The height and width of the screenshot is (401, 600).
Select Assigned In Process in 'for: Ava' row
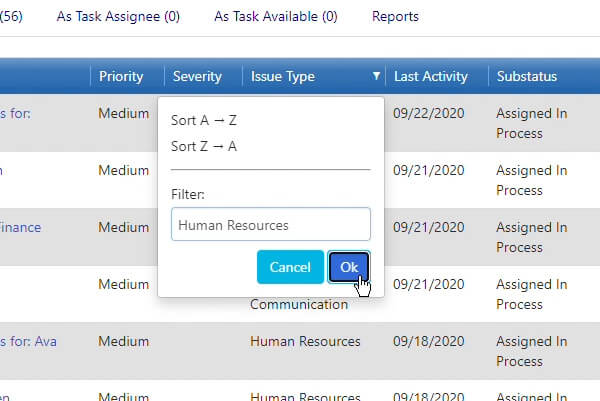pos(532,351)
